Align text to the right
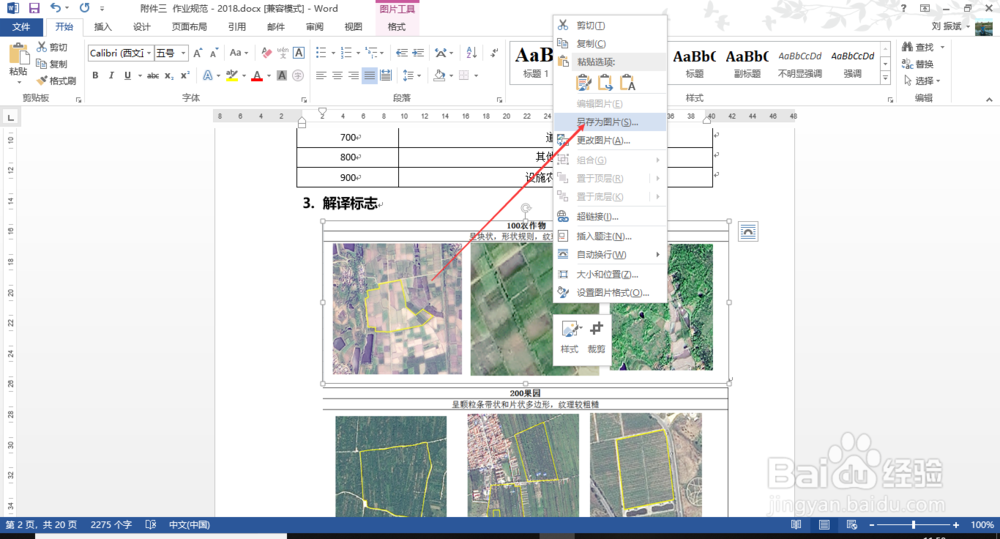Image resolution: width=1000 pixels, height=539 pixels. [353, 76]
